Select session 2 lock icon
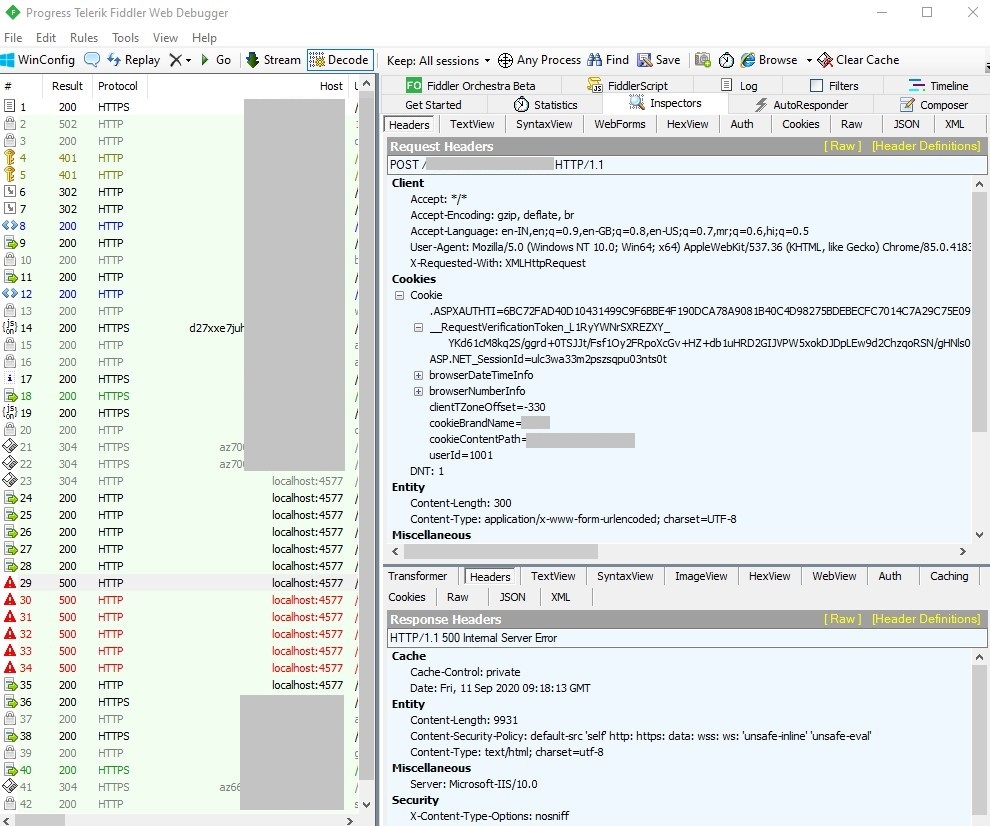Screen dimensions: 990x826 pyautogui.click(x=9, y=124)
